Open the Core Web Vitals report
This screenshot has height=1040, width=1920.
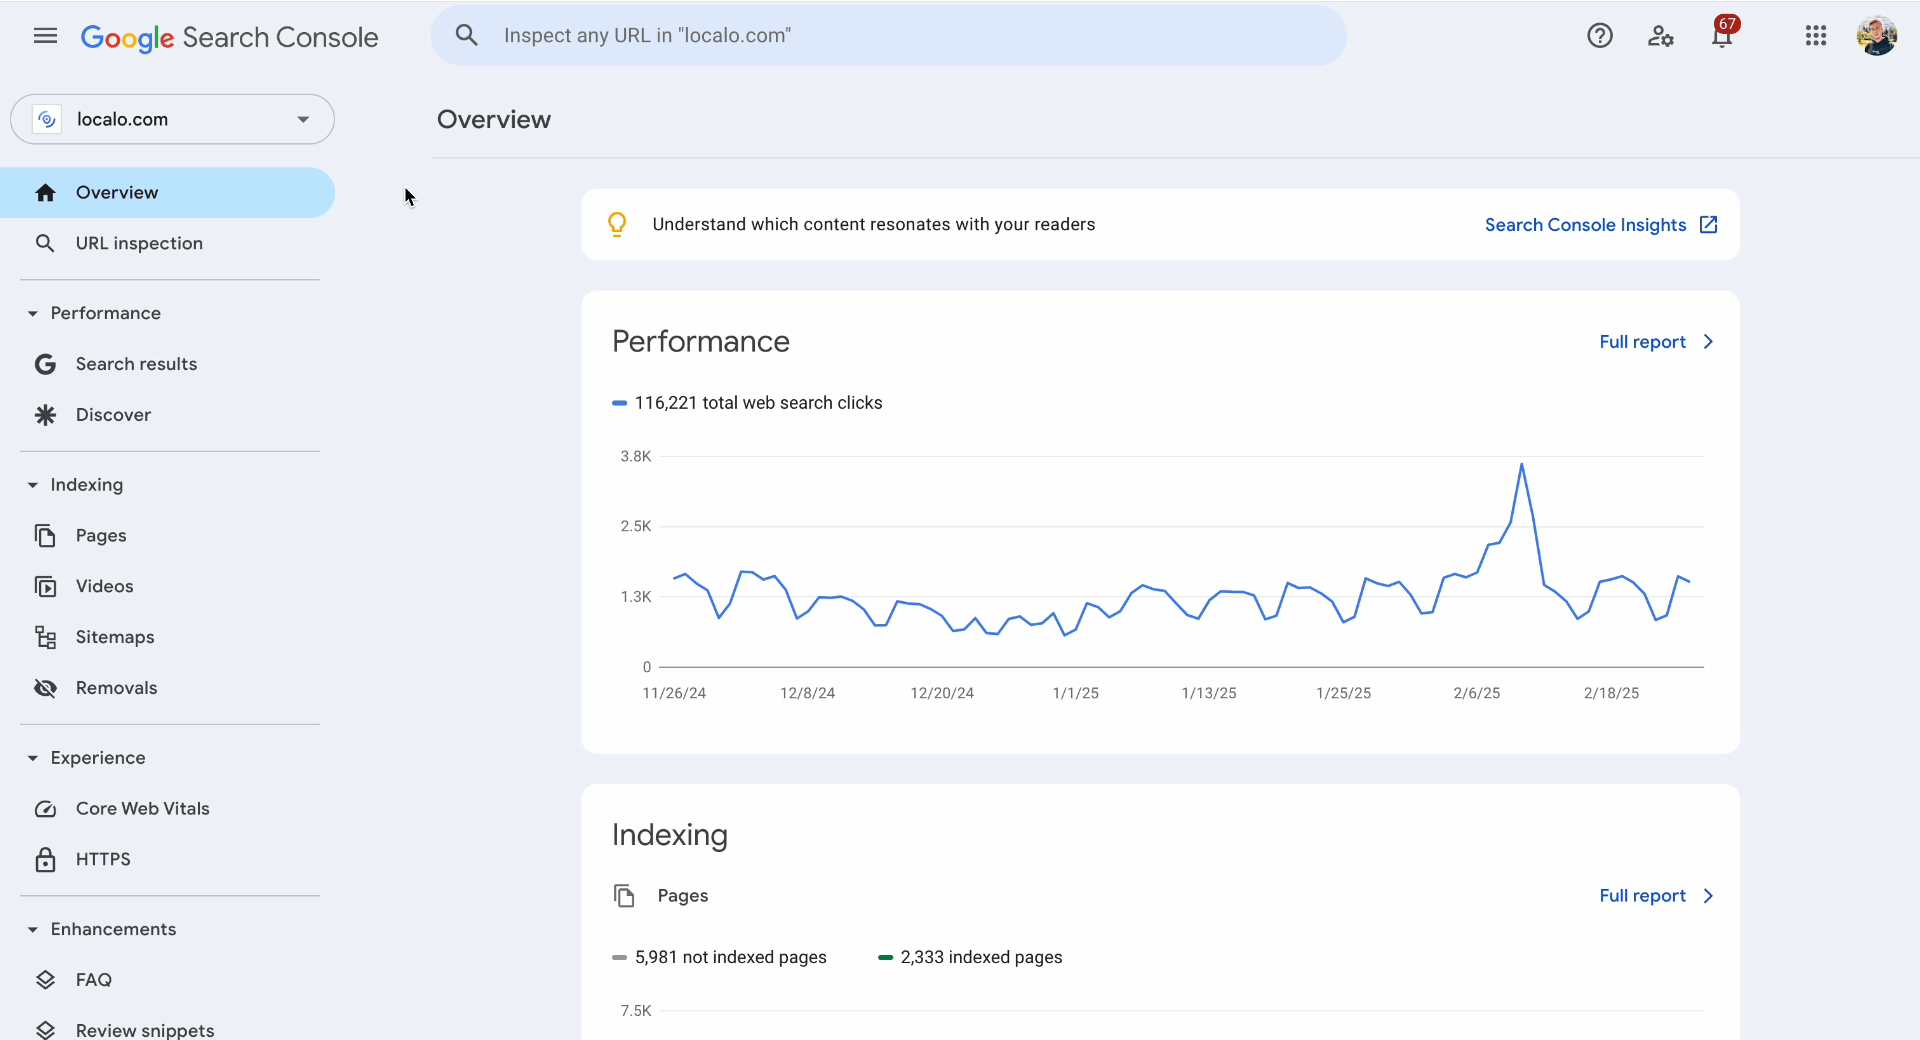click(x=142, y=808)
